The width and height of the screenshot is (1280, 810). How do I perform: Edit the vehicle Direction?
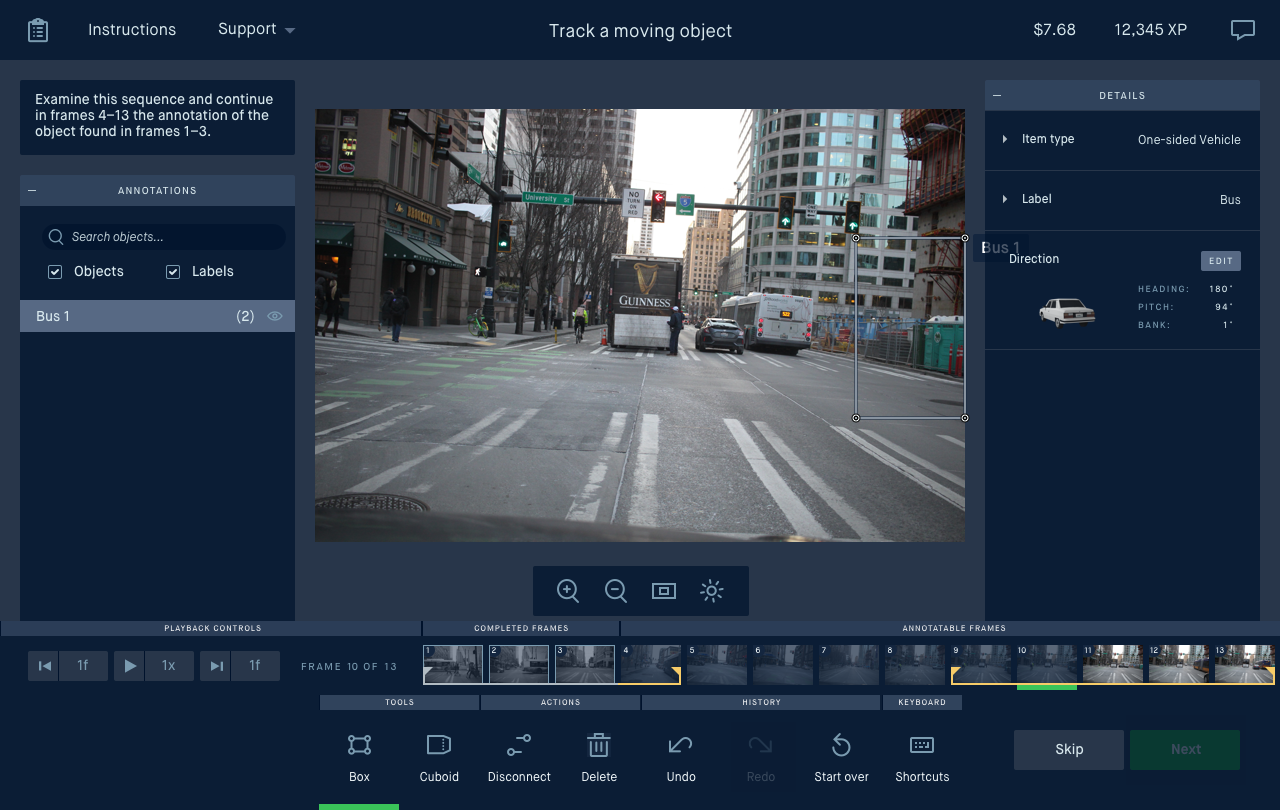coord(1221,261)
